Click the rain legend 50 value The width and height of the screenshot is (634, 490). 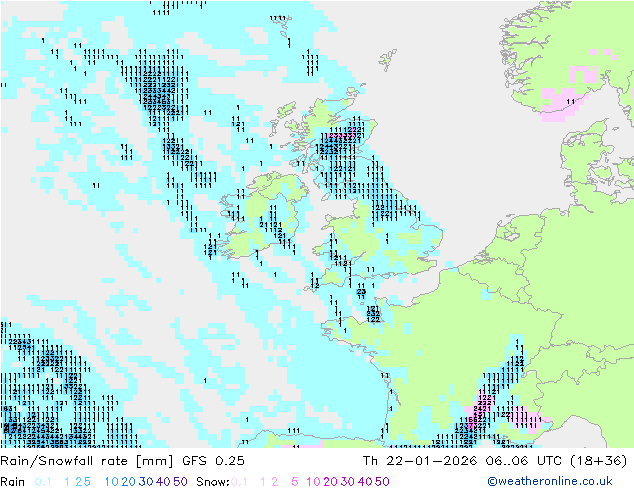pyautogui.click(x=180, y=482)
